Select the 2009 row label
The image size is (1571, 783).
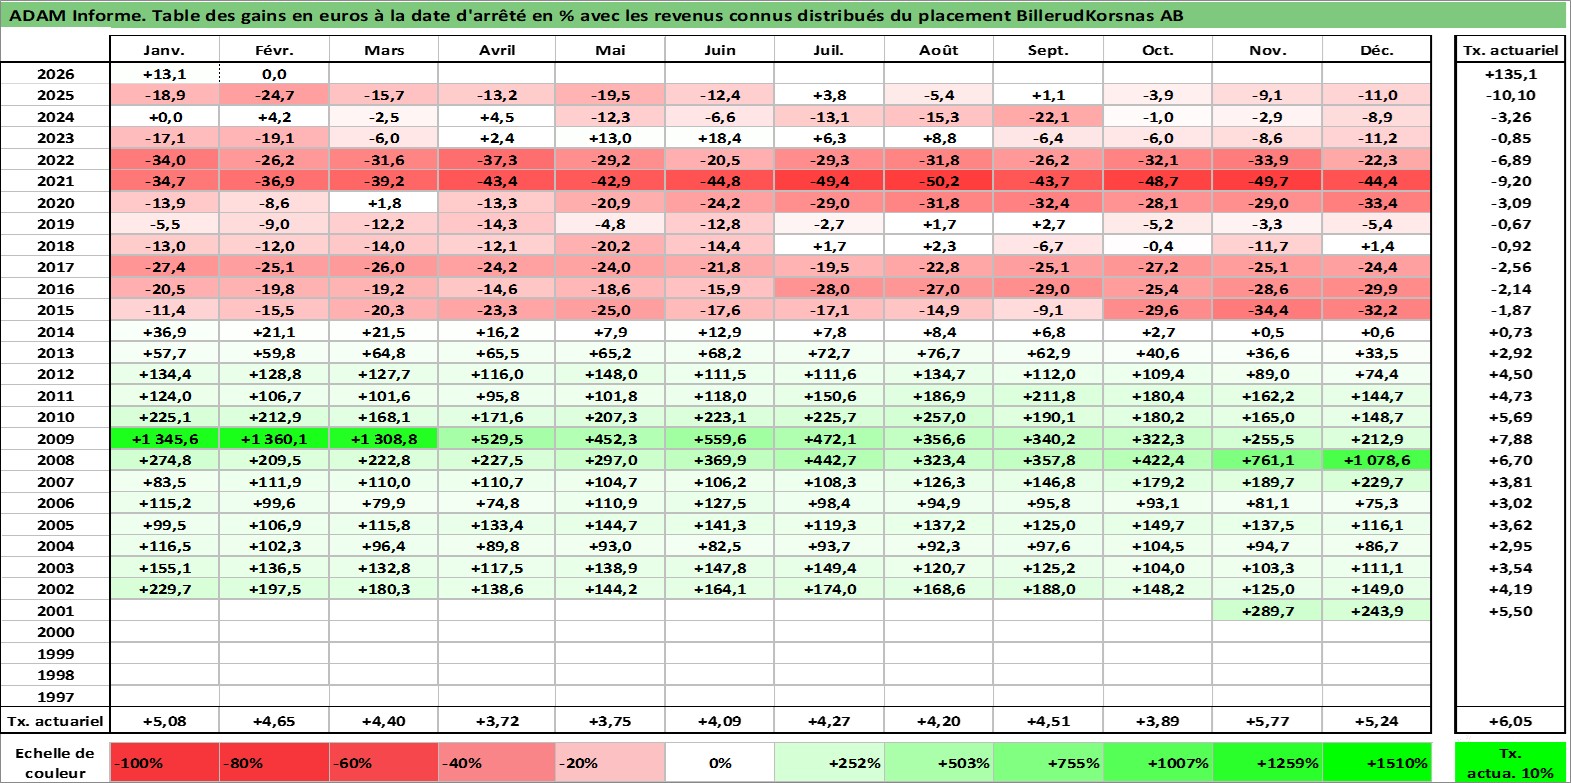[55, 439]
